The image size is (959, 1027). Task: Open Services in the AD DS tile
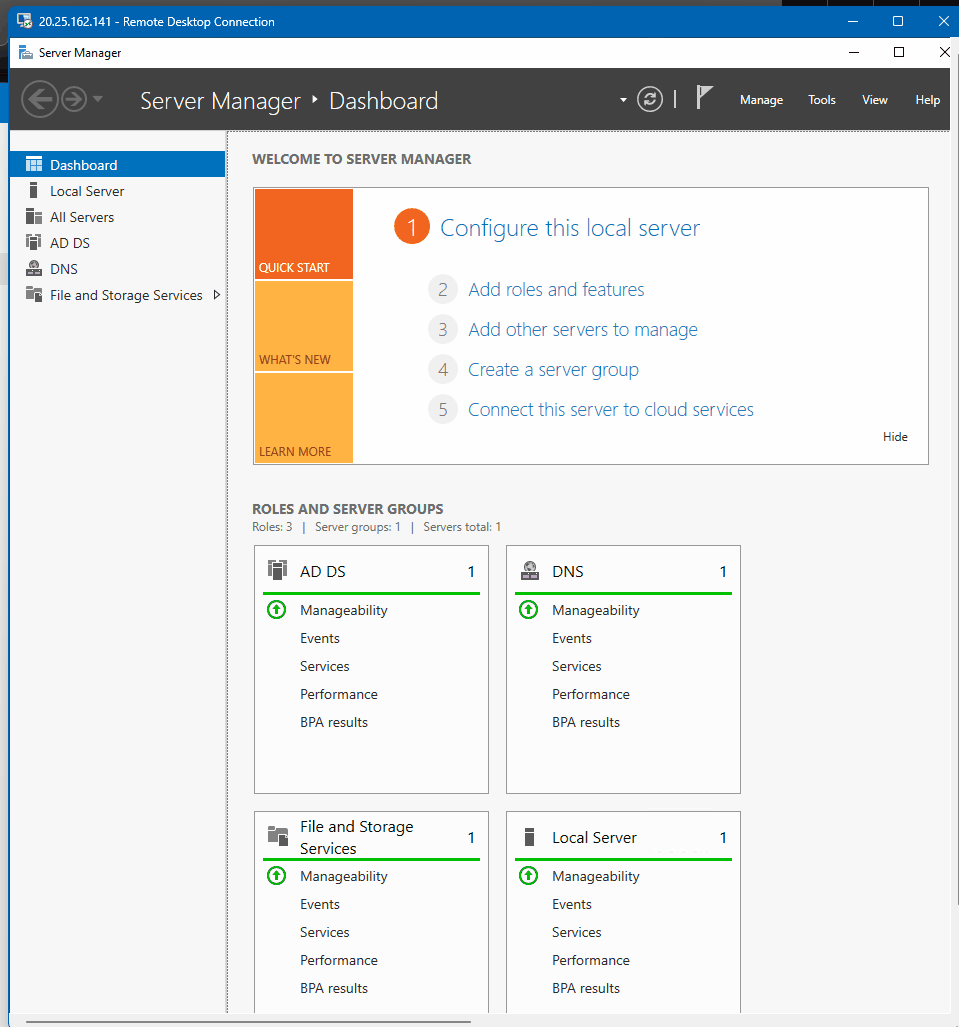tap(324, 666)
